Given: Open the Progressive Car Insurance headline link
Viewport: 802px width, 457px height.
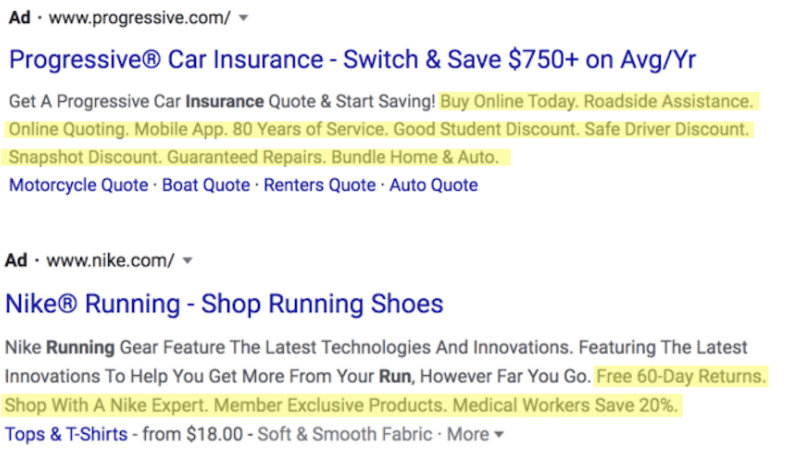Looking at the screenshot, I should (352, 59).
